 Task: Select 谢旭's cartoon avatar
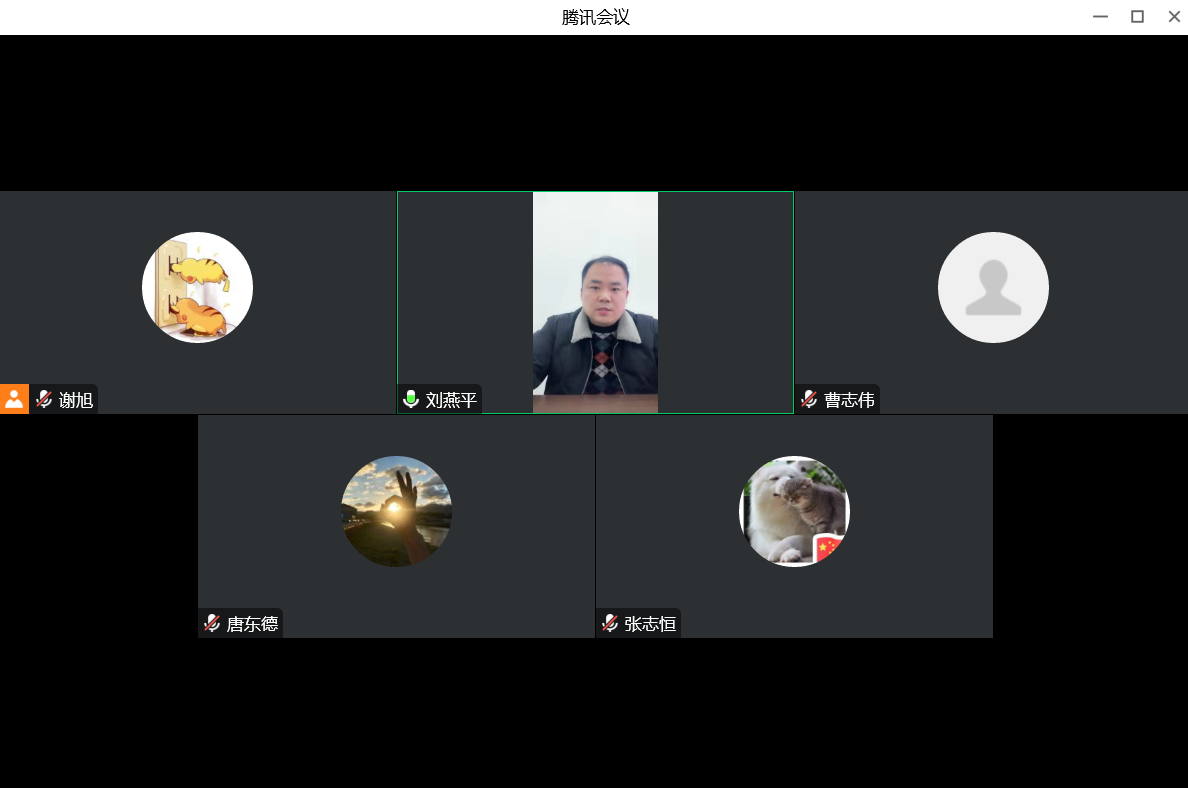coord(198,287)
